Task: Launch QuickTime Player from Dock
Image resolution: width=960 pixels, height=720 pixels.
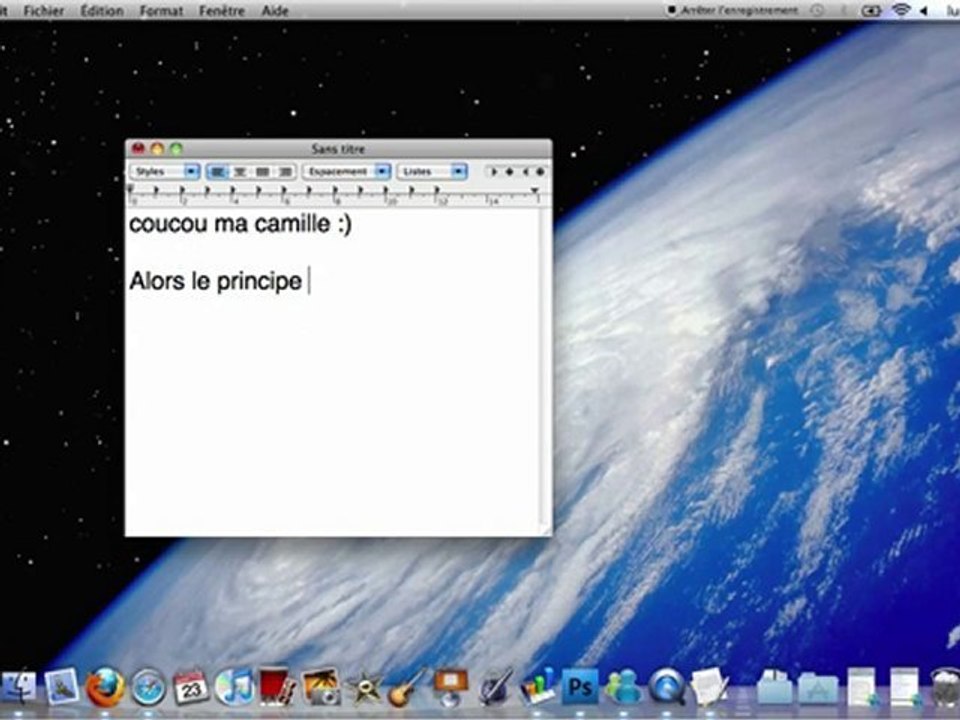Action: tap(667, 687)
